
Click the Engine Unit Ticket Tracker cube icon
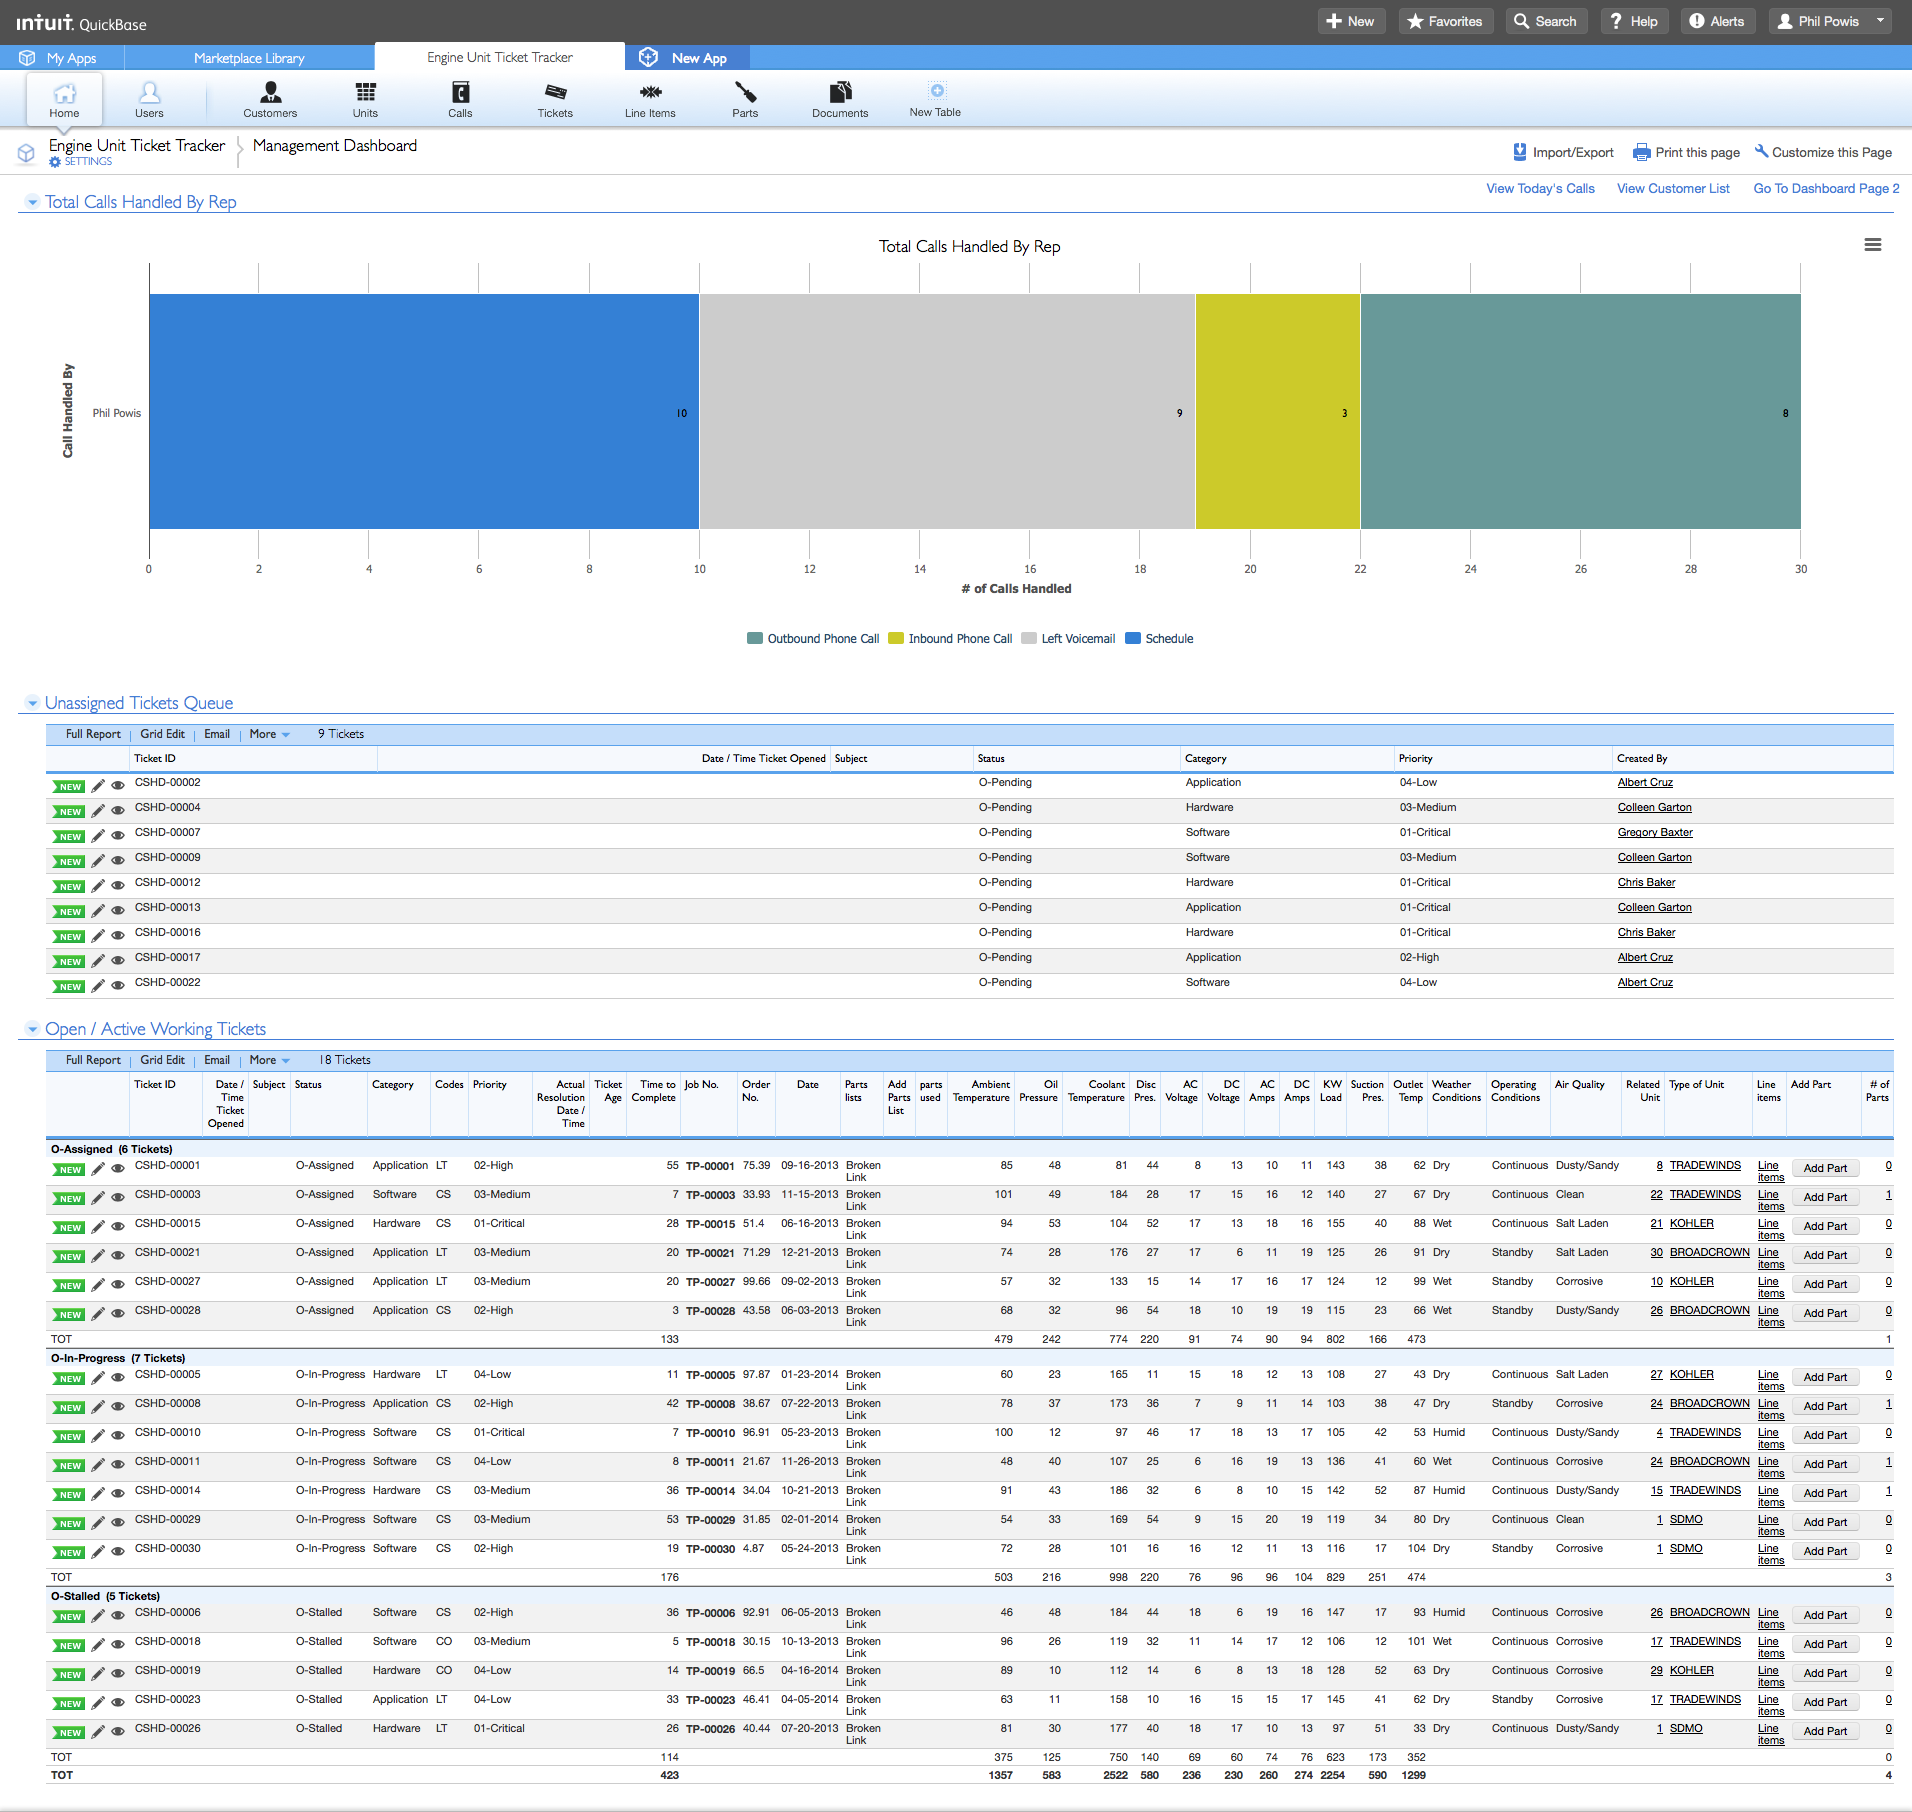point(27,153)
